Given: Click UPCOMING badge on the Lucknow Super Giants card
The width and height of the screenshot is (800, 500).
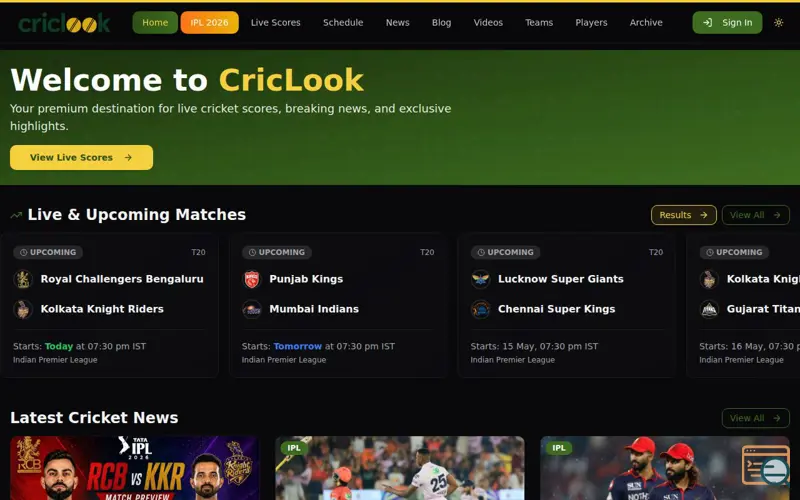Looking at the screenshot, I should [x=505, y=252].
